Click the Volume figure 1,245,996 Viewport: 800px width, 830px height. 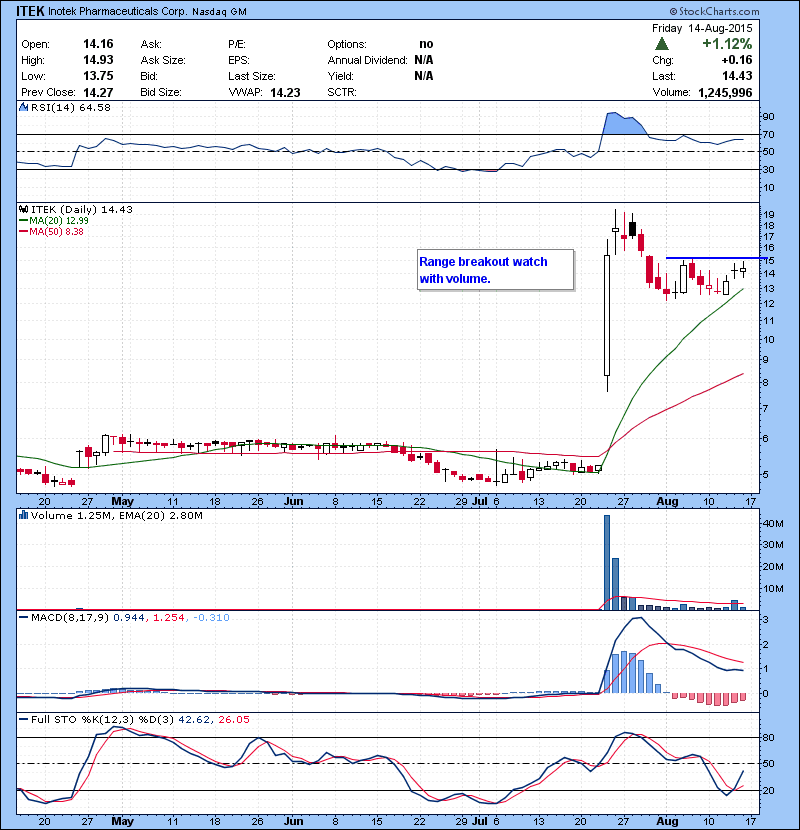pos(725,93)
